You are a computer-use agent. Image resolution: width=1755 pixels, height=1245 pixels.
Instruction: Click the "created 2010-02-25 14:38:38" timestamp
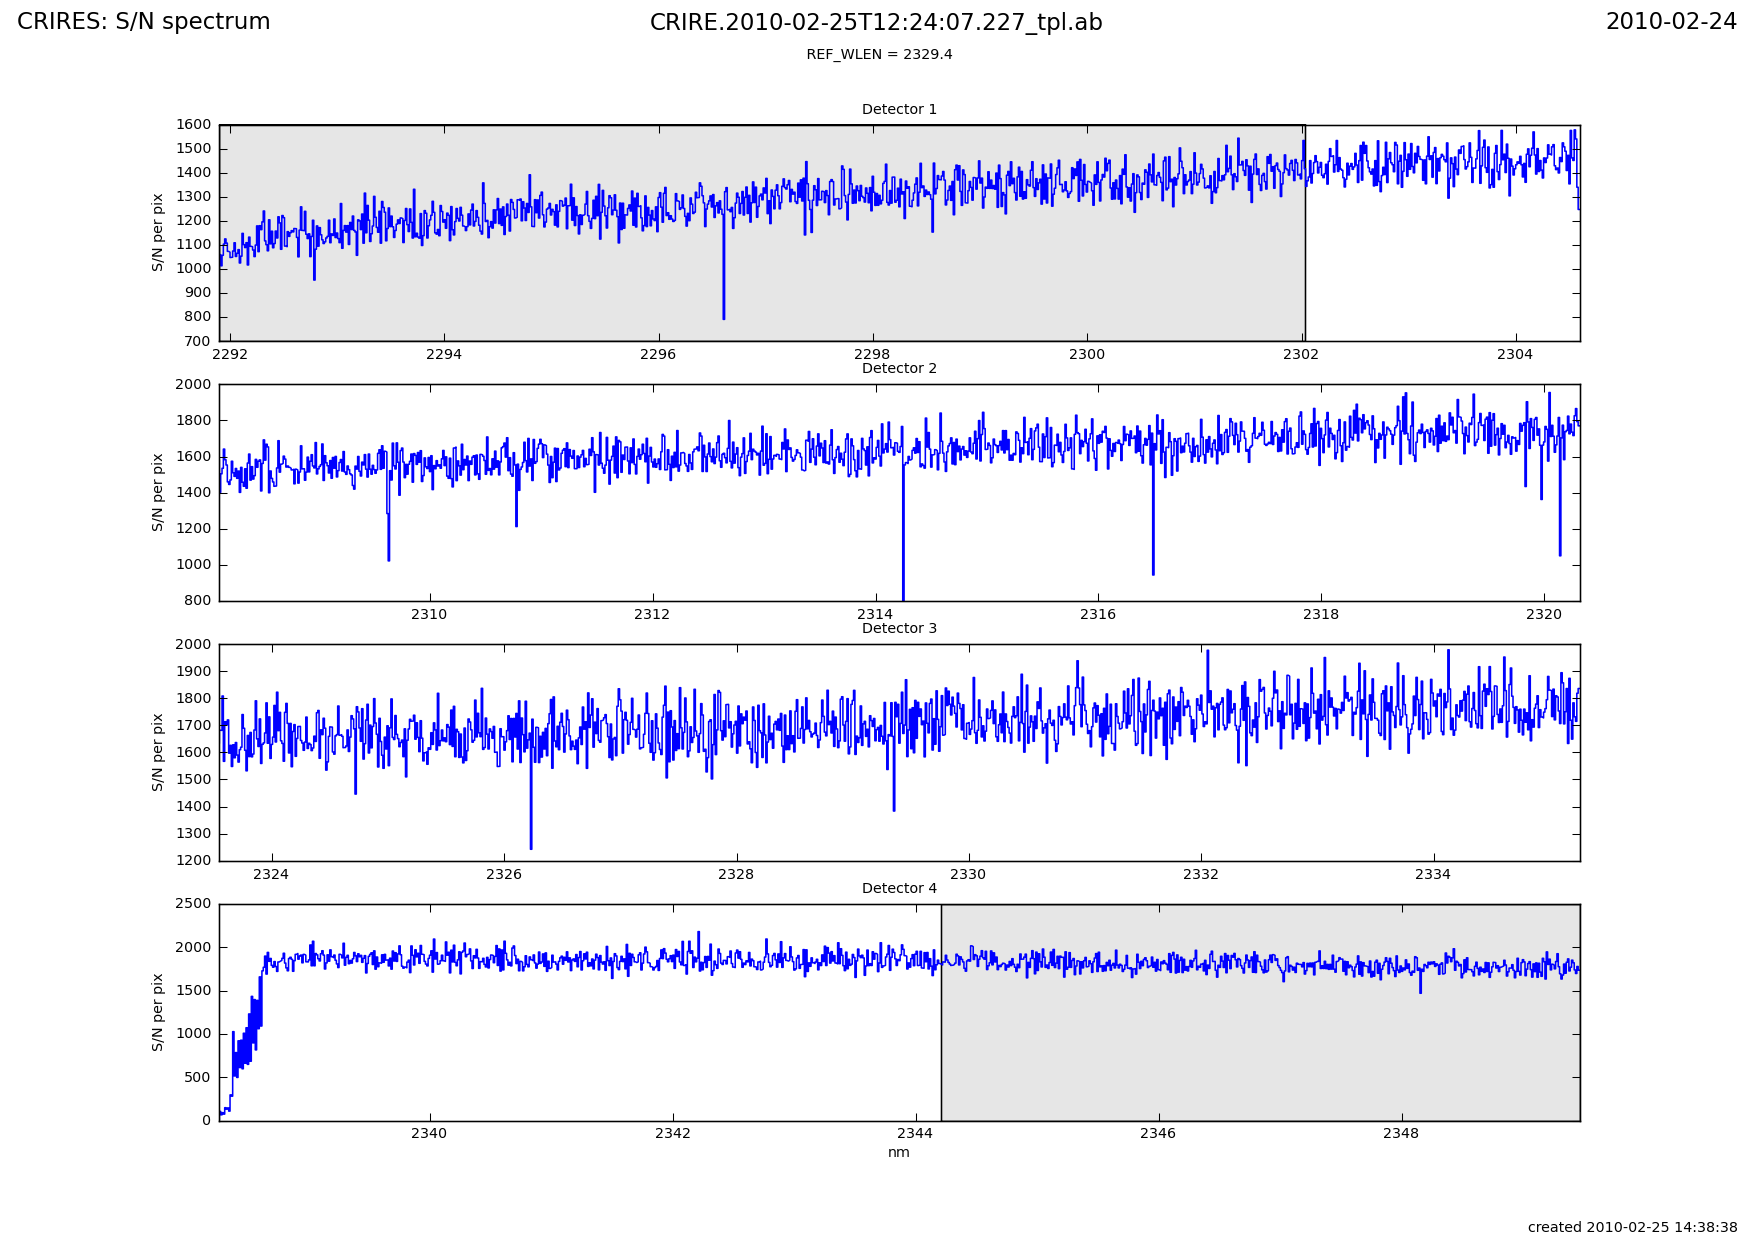(x=1632, y=1227)
